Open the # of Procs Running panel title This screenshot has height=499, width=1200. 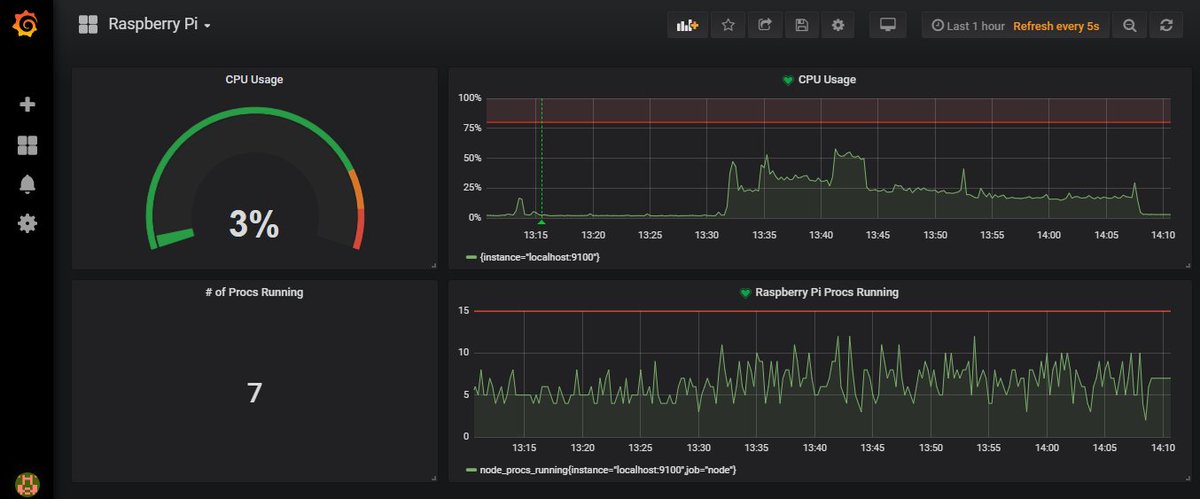coord(254,292)
